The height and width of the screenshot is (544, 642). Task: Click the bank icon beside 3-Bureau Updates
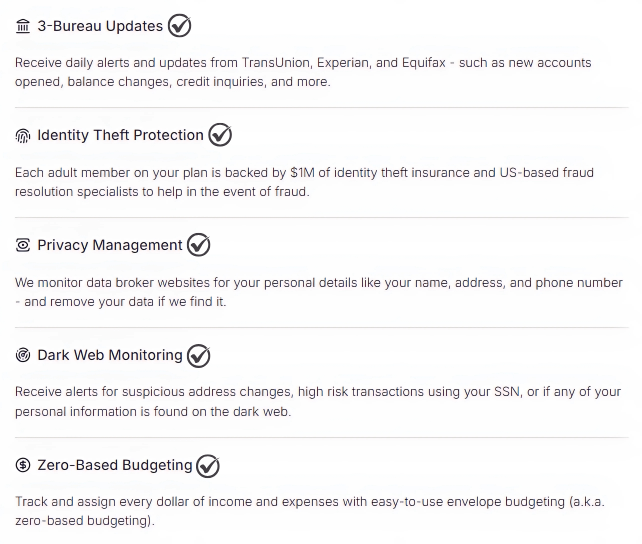point(23,26)
